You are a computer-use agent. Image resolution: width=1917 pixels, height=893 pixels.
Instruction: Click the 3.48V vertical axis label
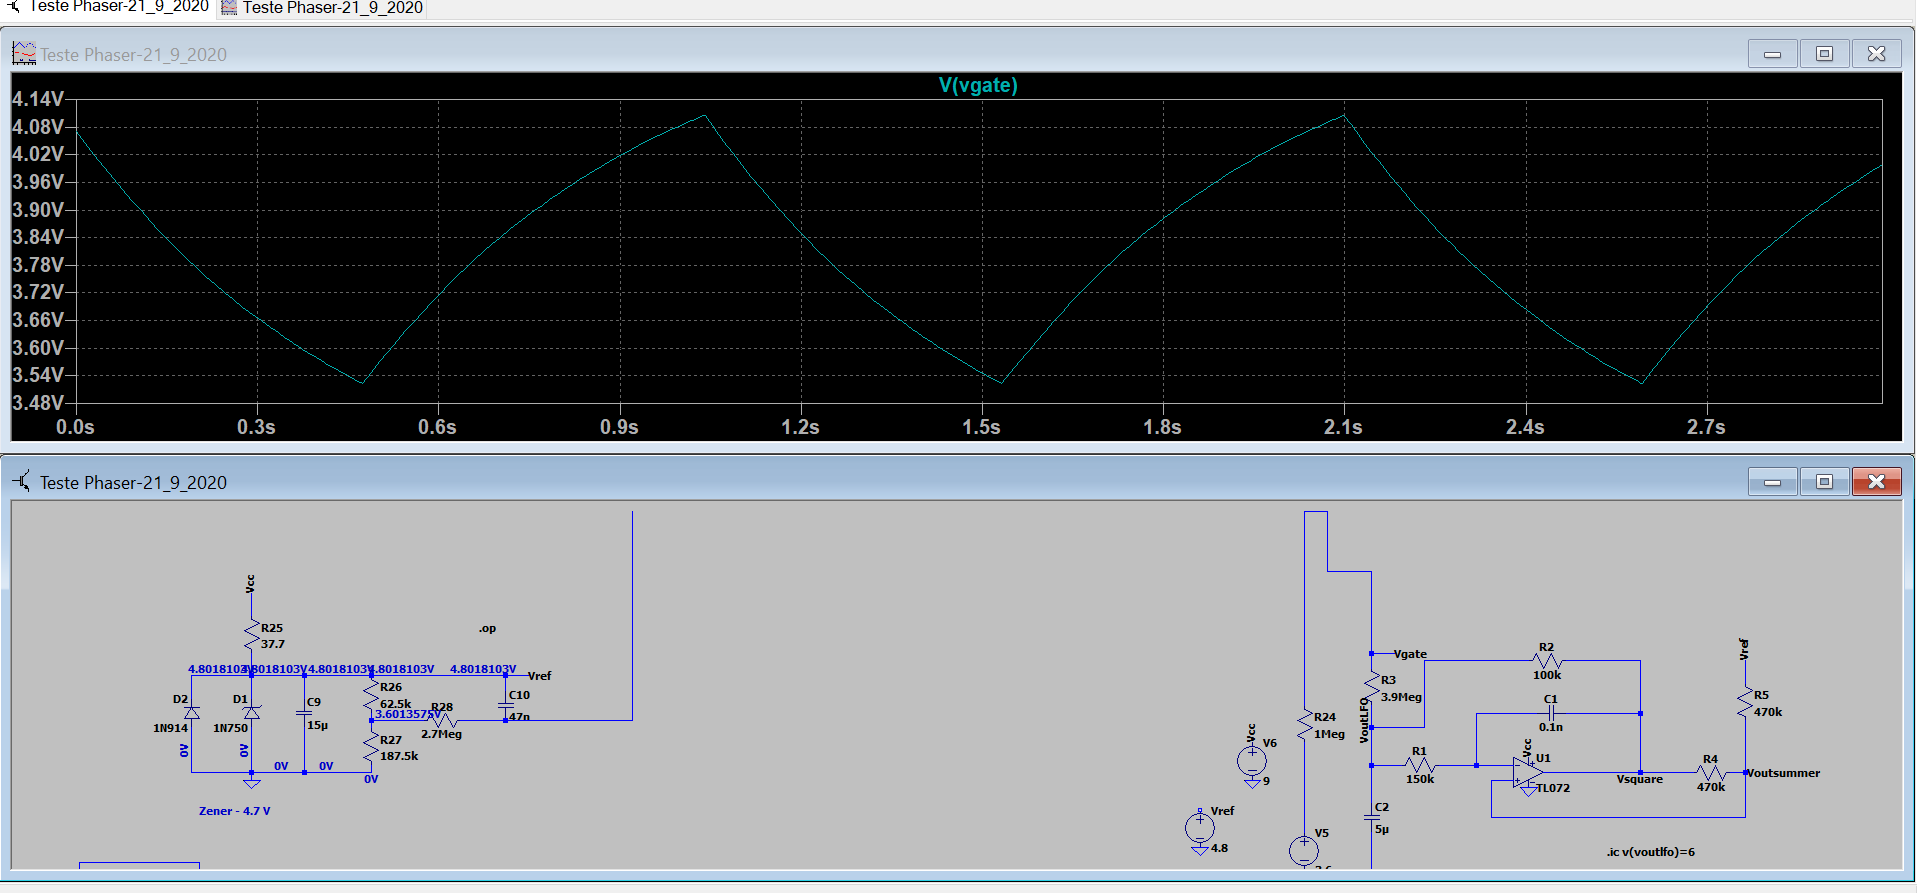[38, 403]
